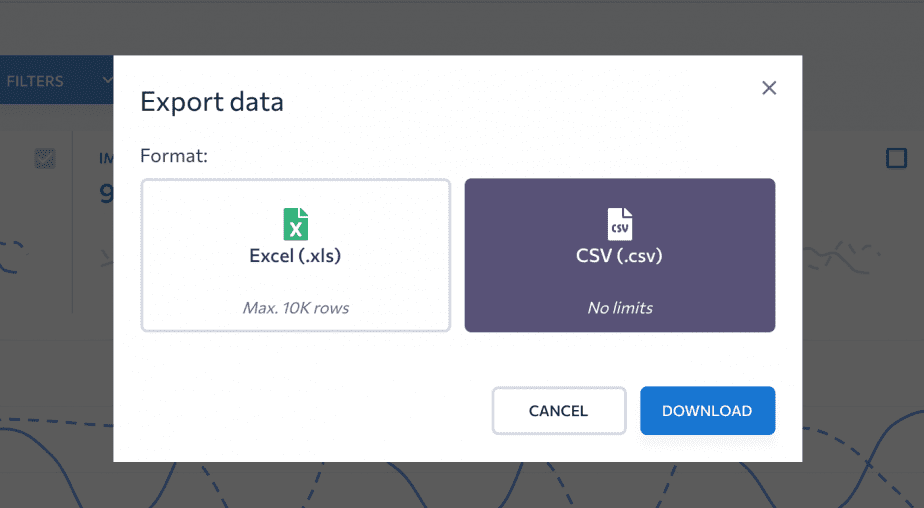Screen dimensions: 924x508
Task: Click the partially hidden "9" metric number
Action: tap(106, 193)
